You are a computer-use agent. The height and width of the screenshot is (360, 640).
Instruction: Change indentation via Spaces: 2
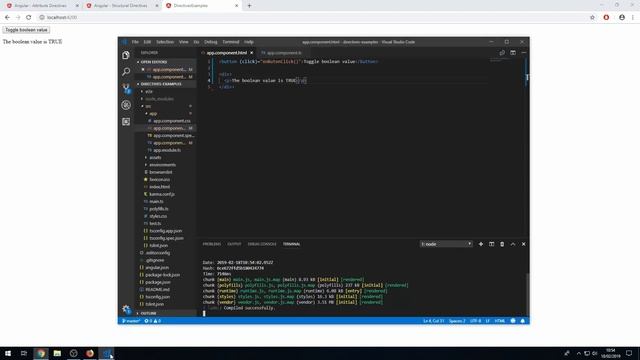[457, 321]
